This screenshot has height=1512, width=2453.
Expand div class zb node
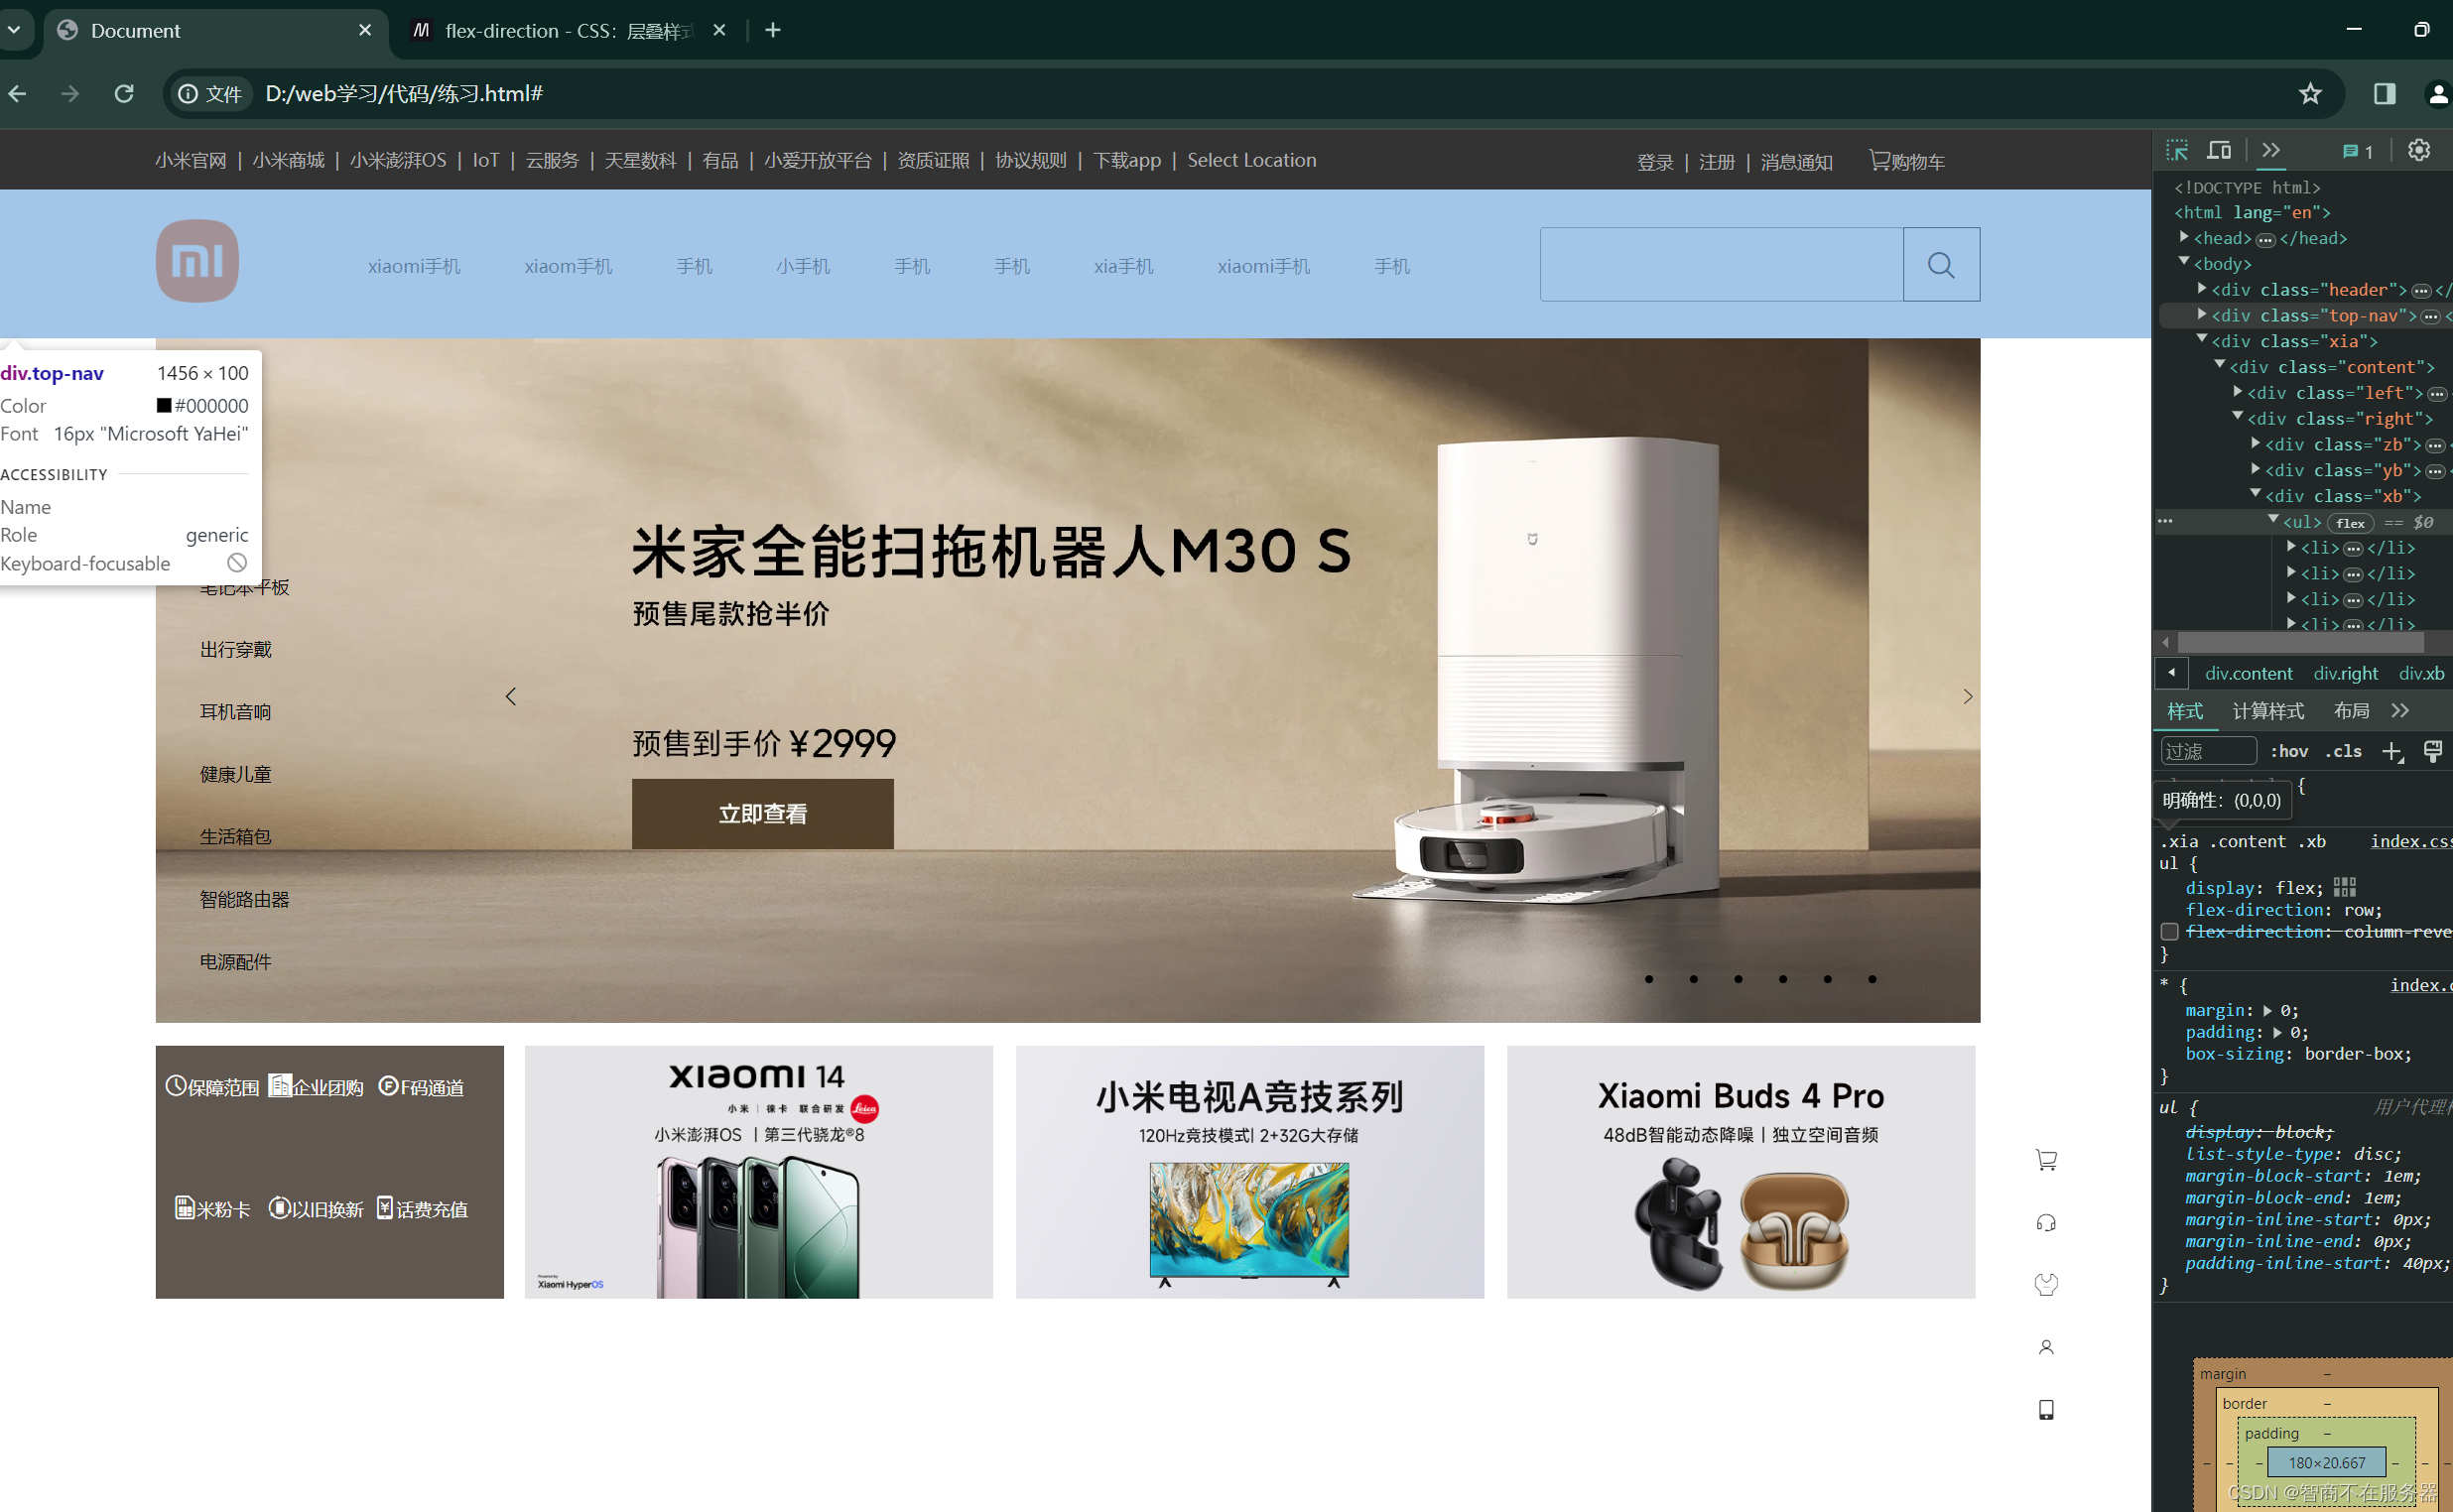(x=2255, y=443)
